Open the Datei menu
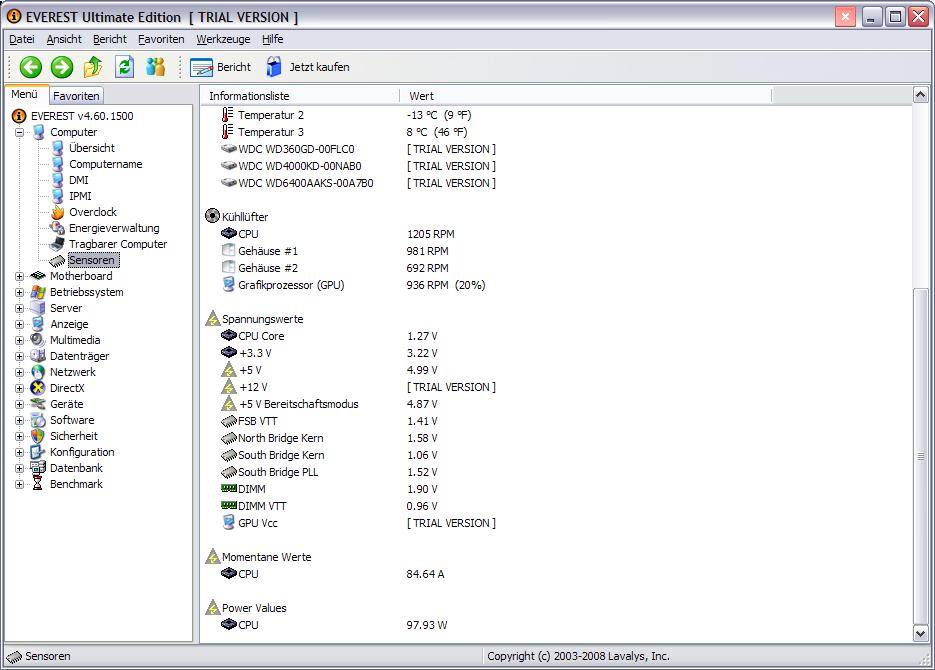The height and width of the screenshot is (670, 935). click(x=21, y=39)
